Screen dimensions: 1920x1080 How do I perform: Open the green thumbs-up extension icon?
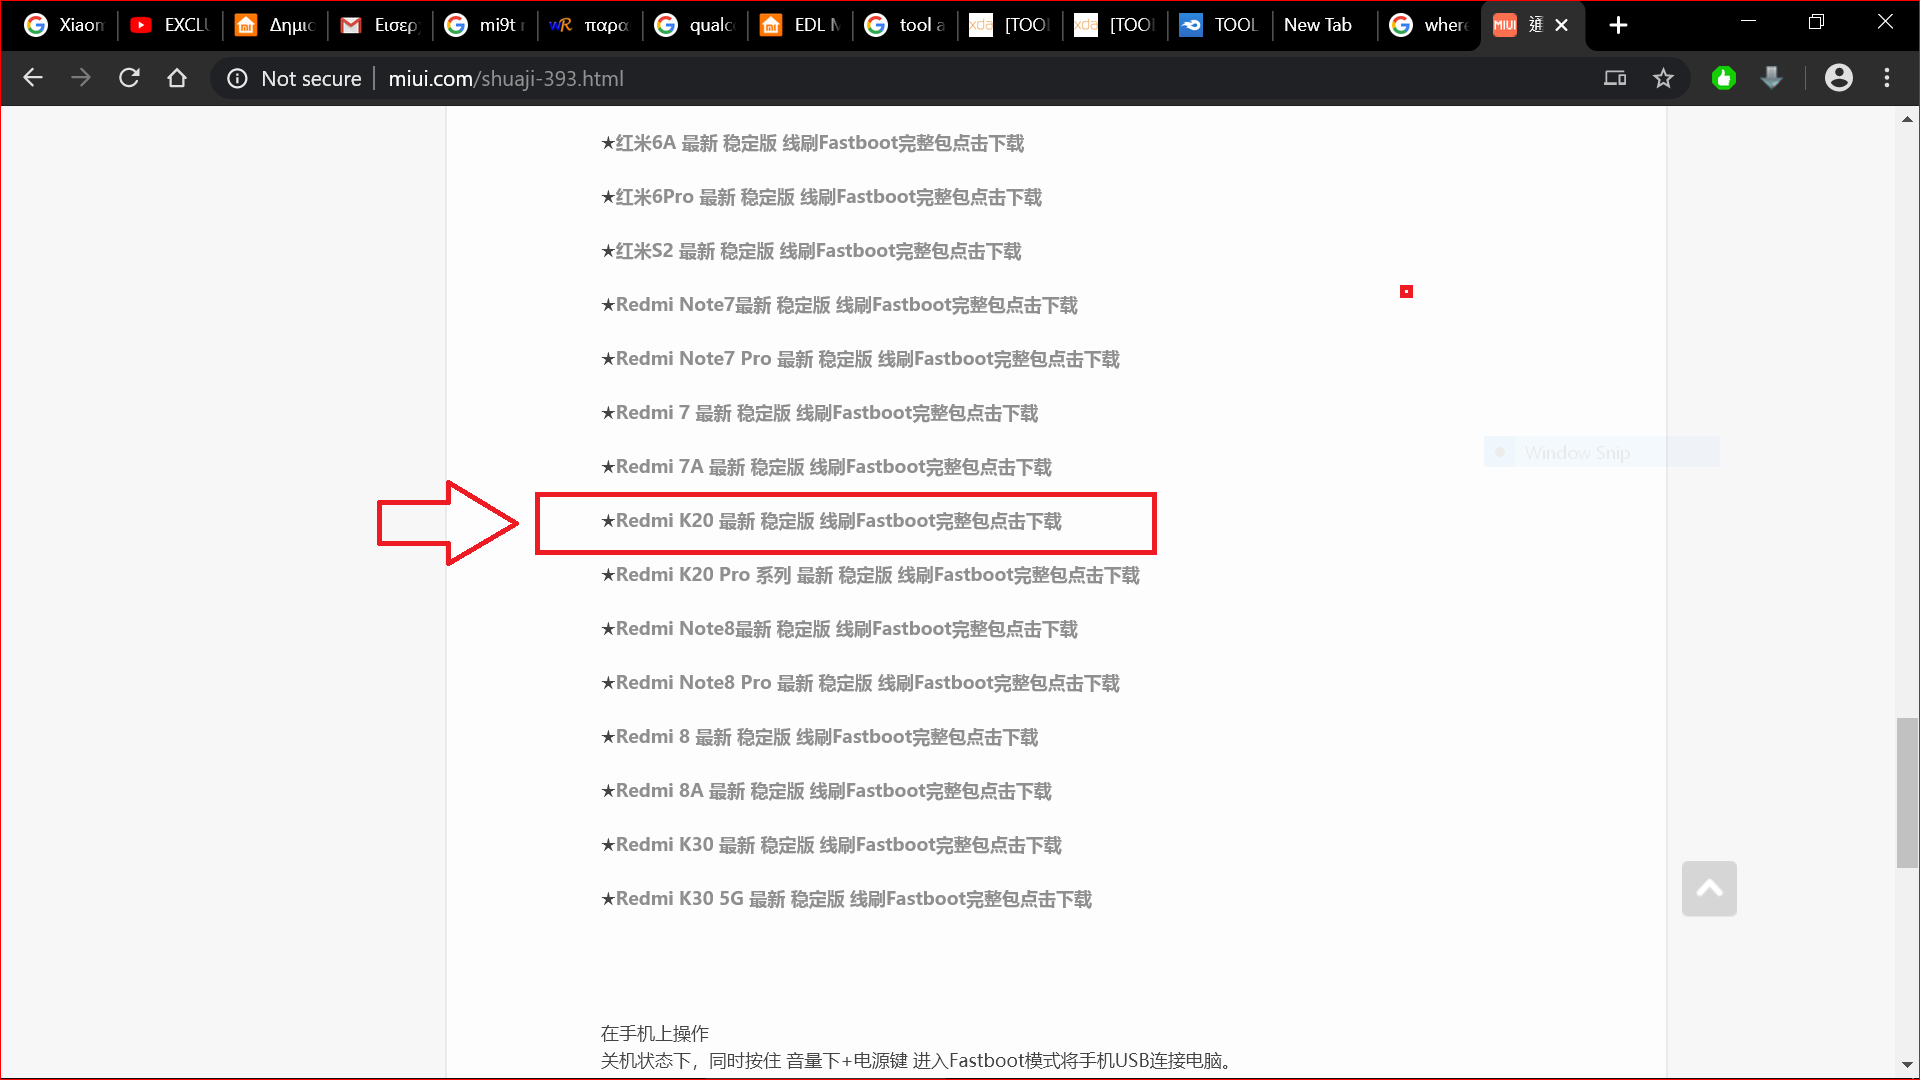[x=1723, y=78]
